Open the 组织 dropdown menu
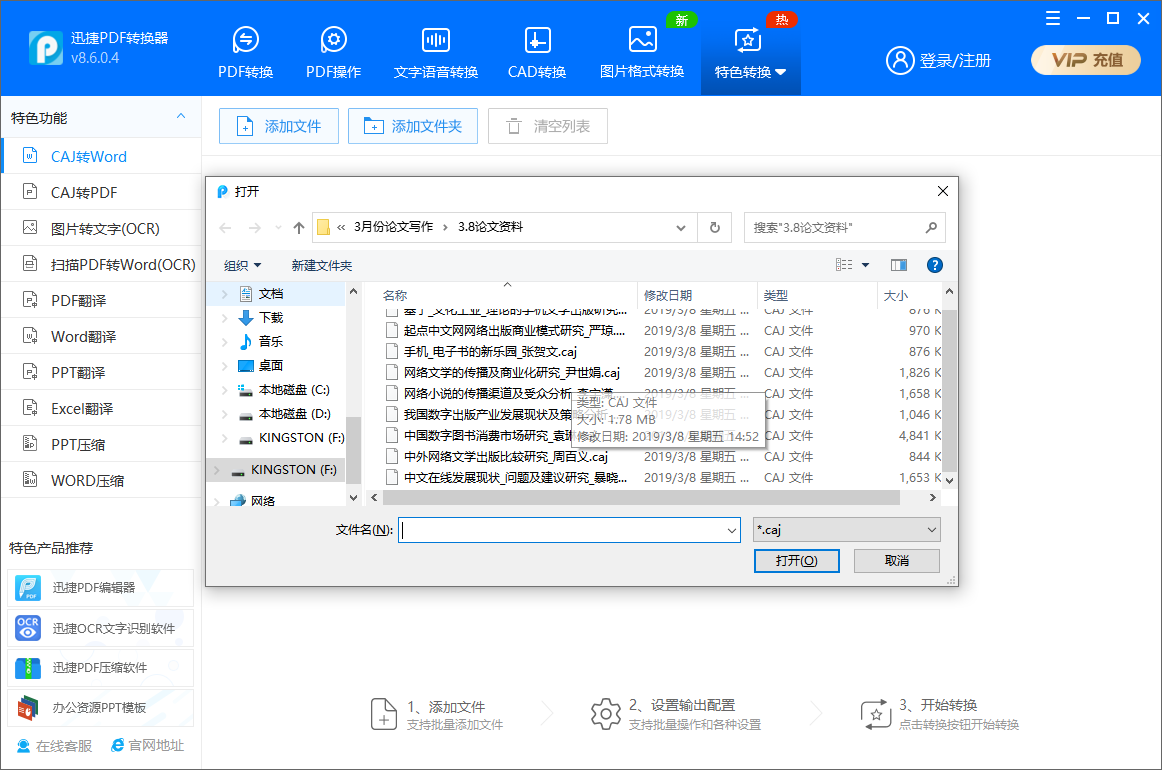Viewport: 1162px width, 770px height. [x=242, y=265]
